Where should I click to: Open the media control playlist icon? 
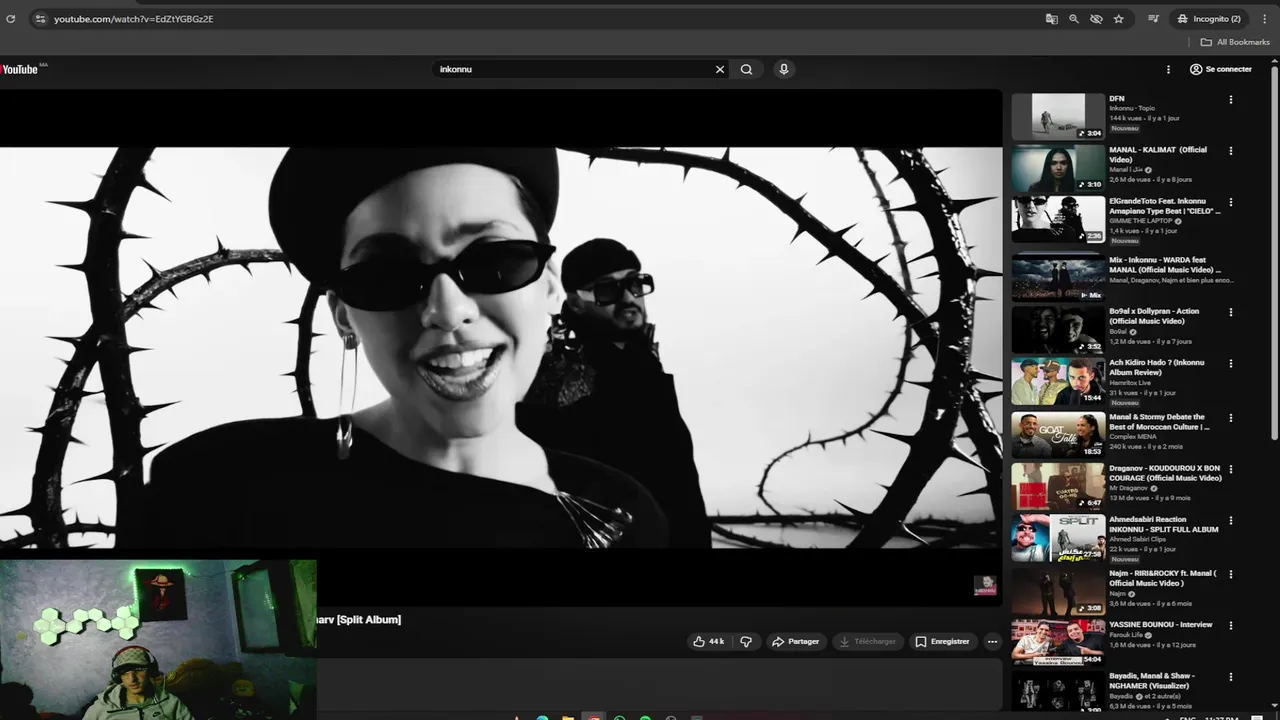1153,19
